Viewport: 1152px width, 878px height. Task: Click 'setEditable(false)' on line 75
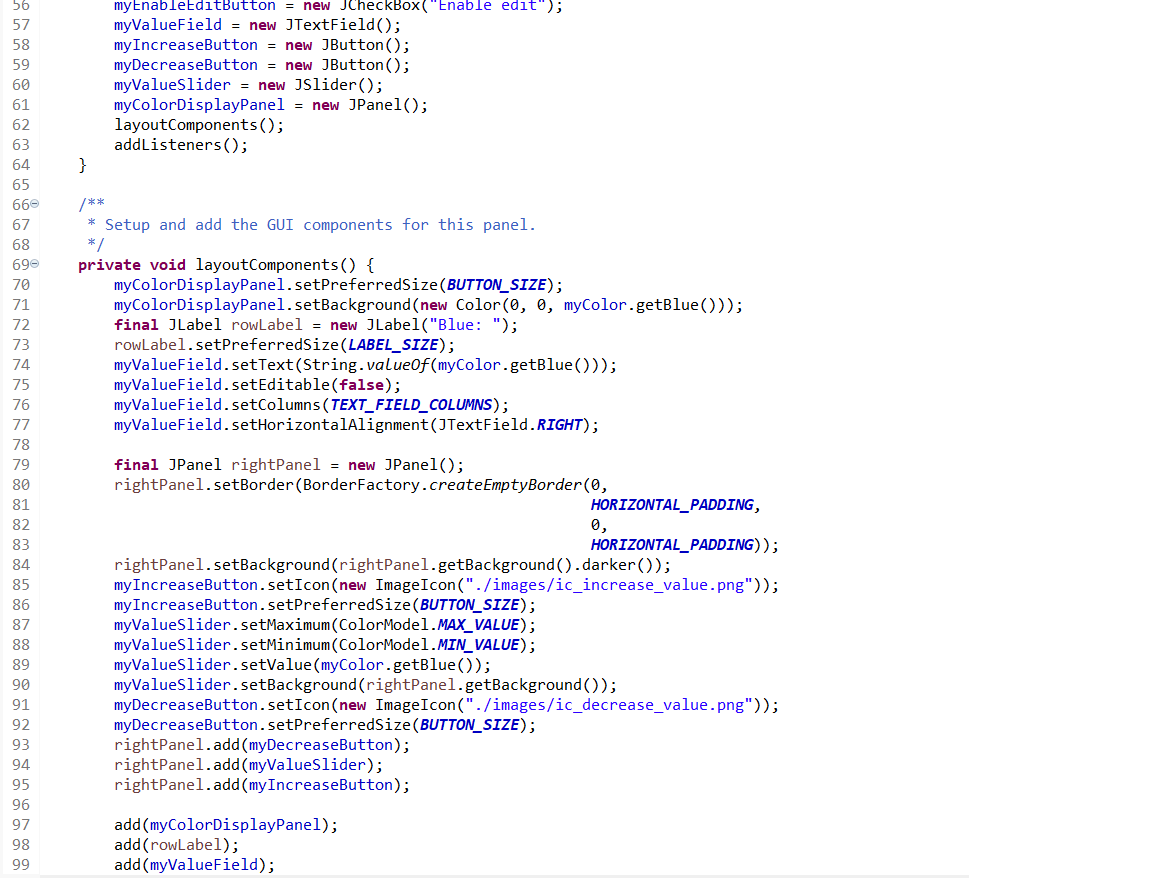tap(312, 385)
